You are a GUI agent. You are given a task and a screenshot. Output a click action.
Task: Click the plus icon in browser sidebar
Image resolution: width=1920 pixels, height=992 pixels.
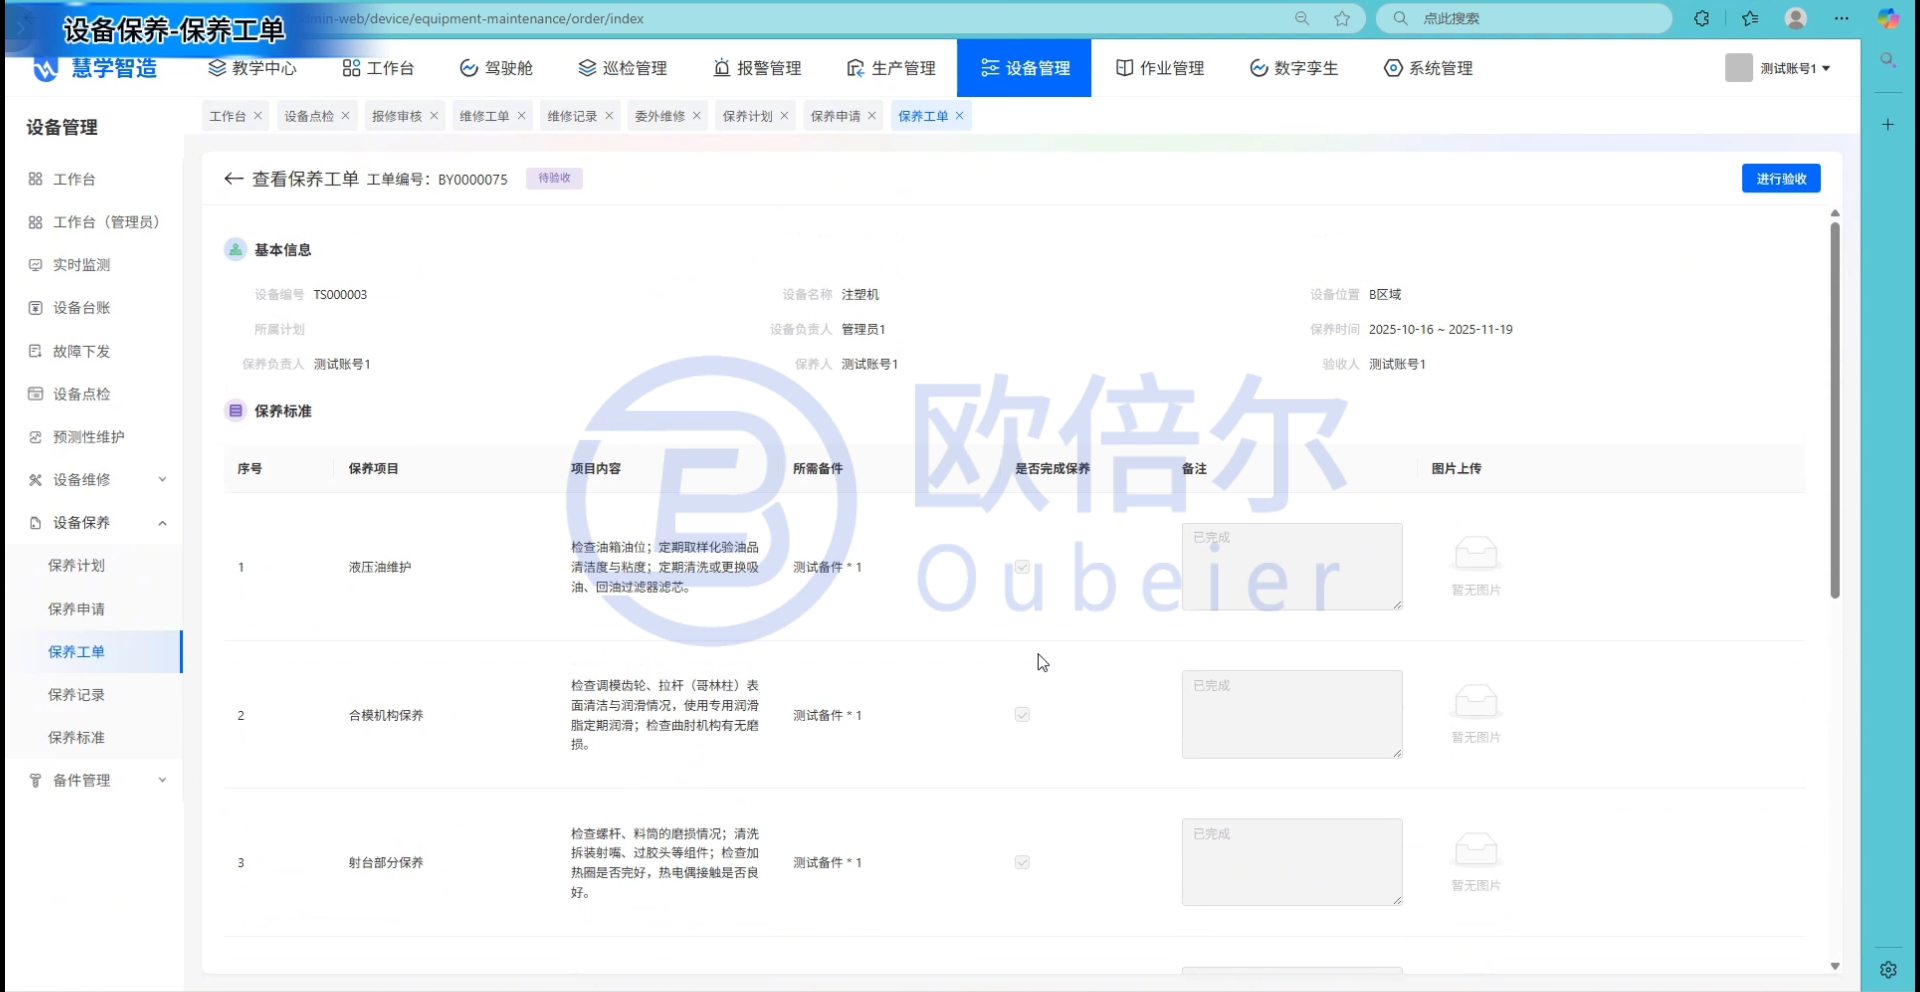click(1888, 125)
